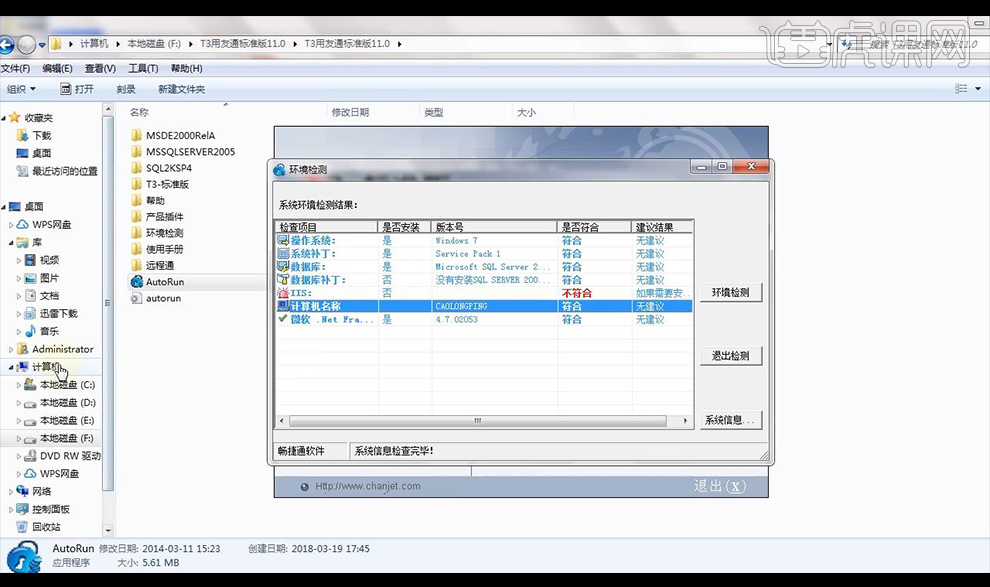Change view mode icon in Explorer toolbar

pyautogui.click(x=961, y=89)
